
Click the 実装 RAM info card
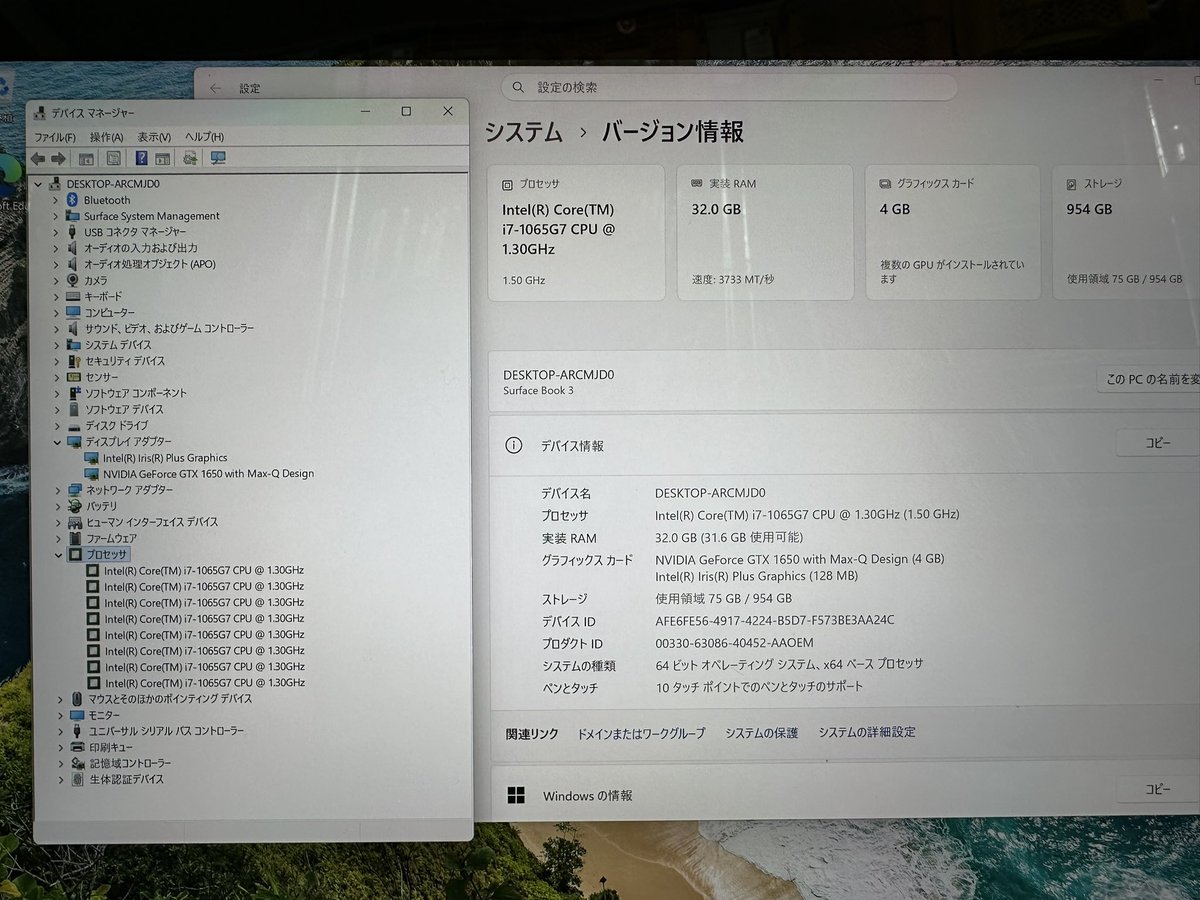click(765, 232)
